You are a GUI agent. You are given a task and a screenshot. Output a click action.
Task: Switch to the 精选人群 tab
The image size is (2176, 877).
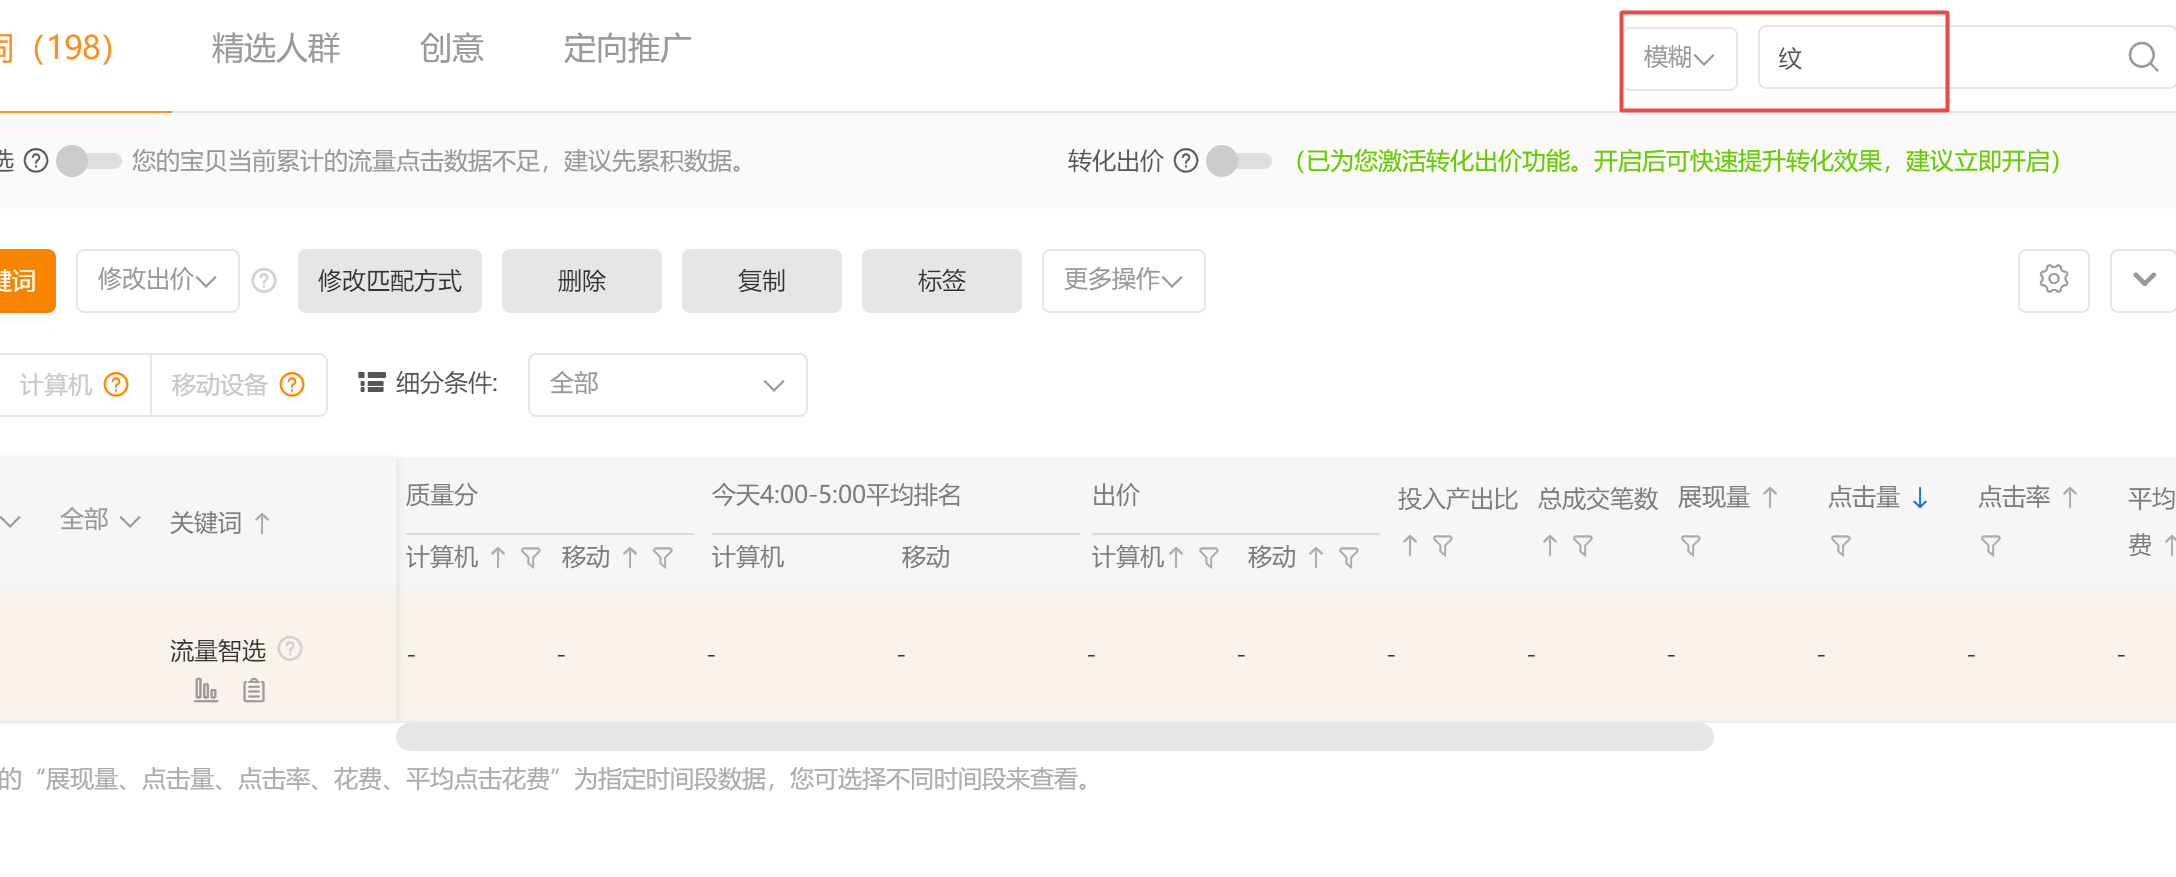coord(276,48)
